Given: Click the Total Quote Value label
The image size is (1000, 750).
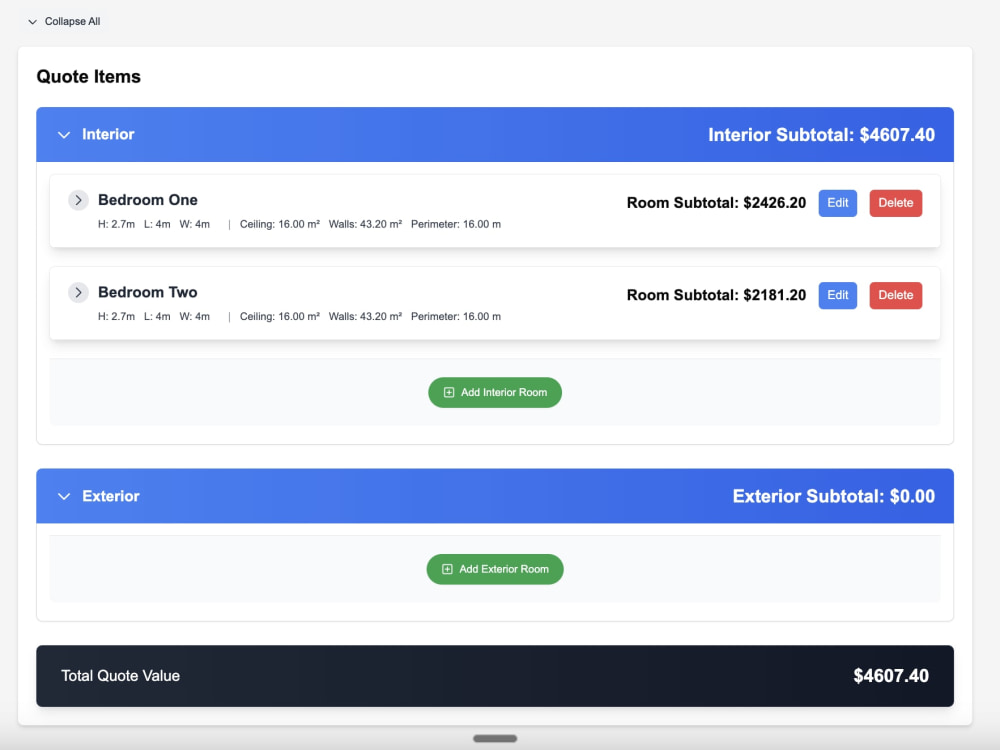Looking at the screenshot, I should point(121,676).
